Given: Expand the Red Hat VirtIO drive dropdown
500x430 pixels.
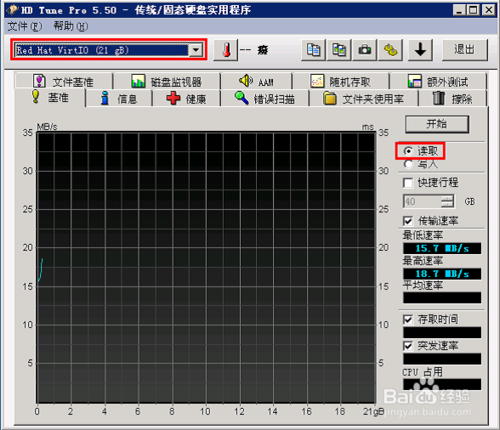Looking at the screenshot, I should [x=196, y=50].
